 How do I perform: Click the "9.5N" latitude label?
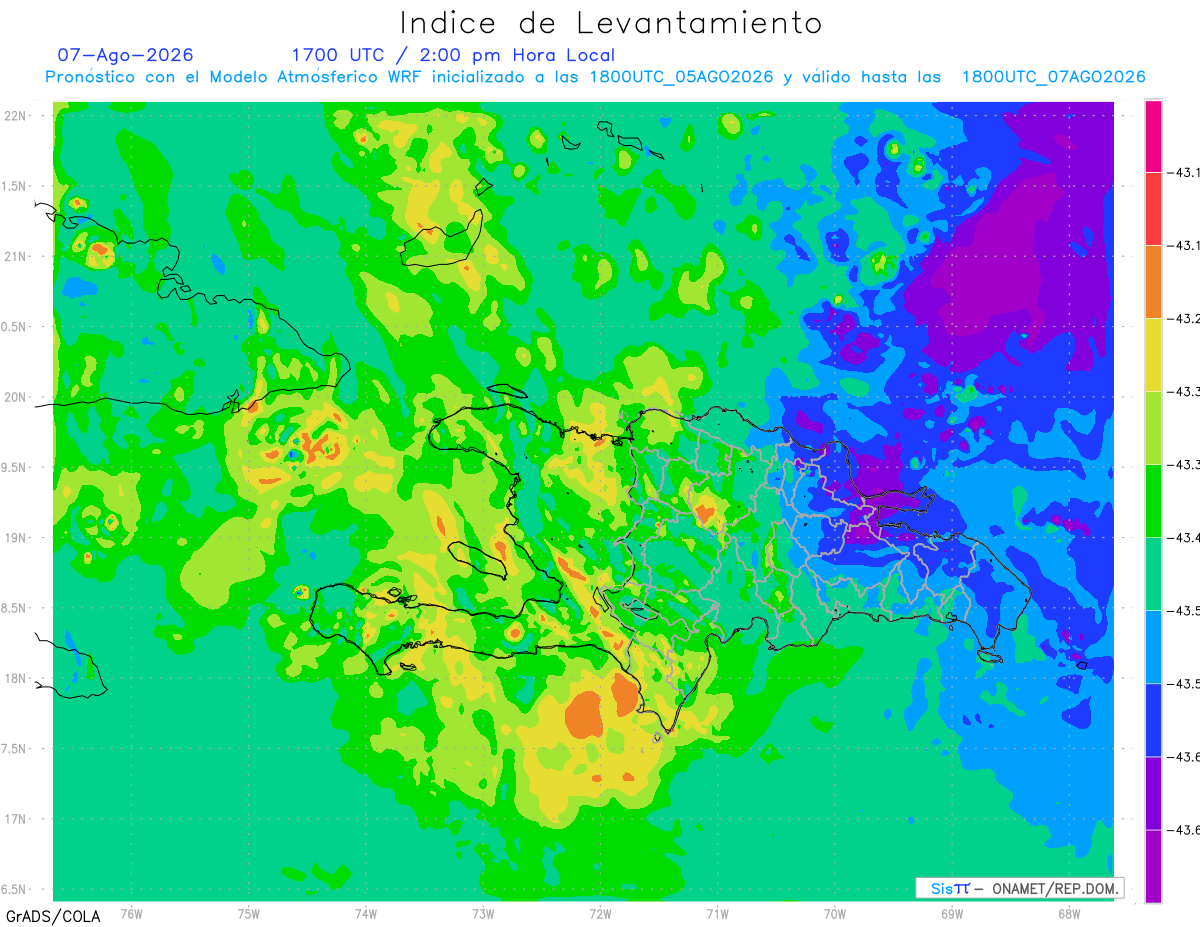click(x=15, y=468)
